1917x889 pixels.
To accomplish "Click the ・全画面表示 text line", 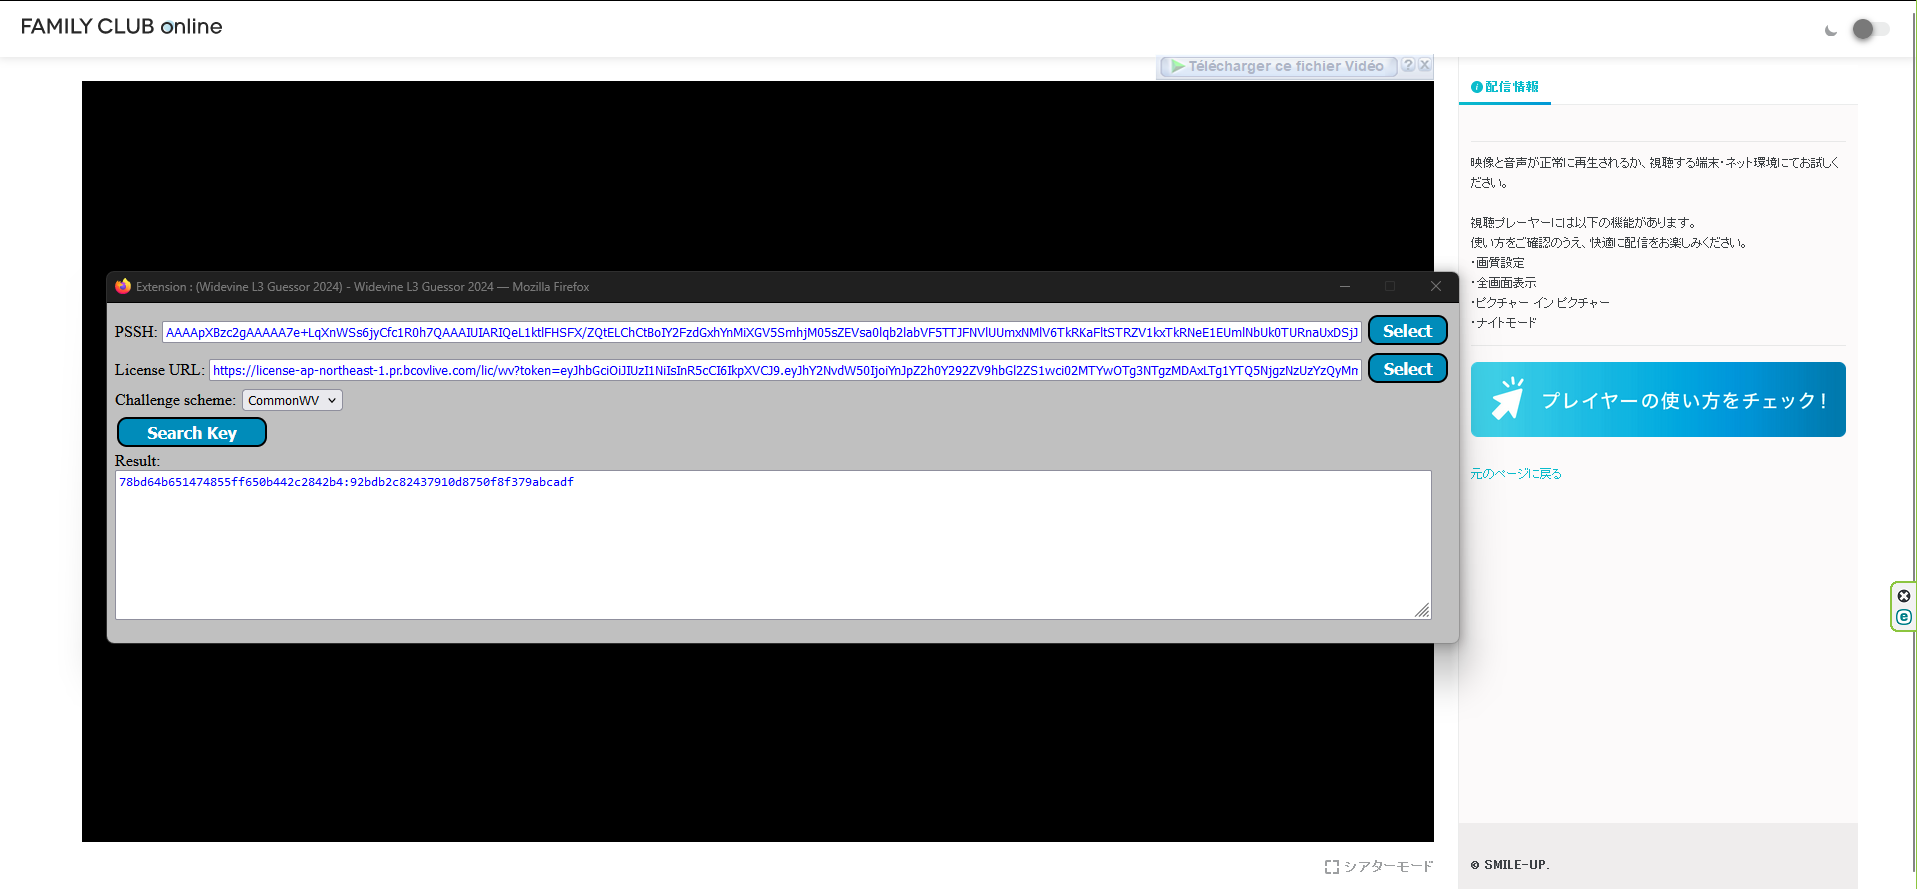I will pos(1503,283).
